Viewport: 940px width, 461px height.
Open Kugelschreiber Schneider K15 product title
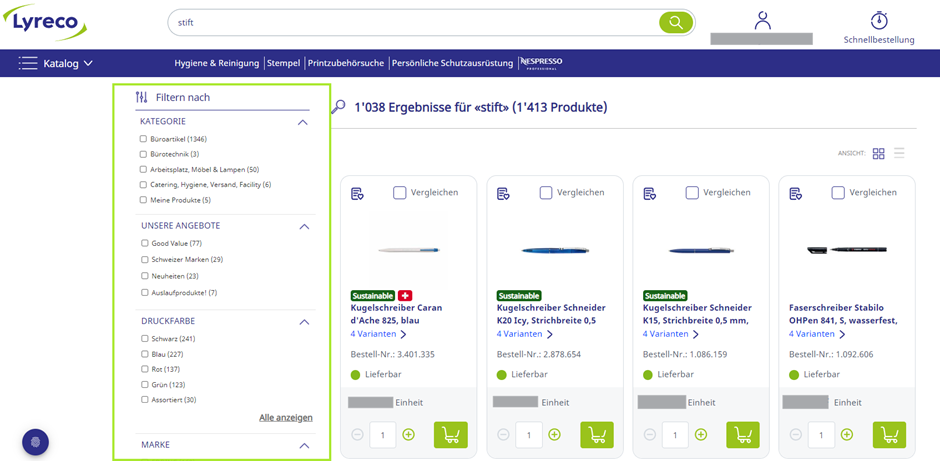[x=697, y=314]
